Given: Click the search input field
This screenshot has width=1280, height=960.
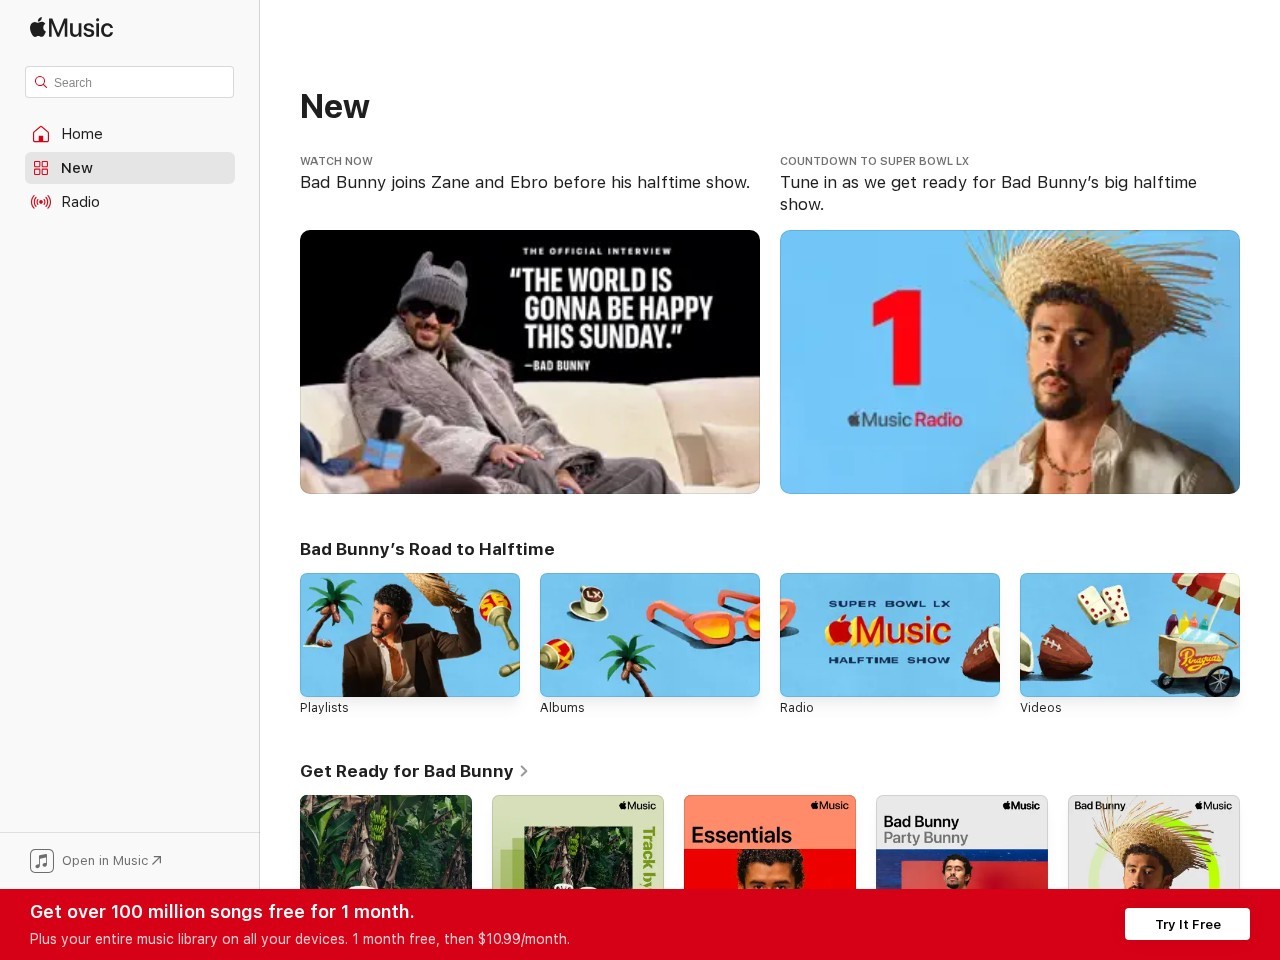Looking at the screenshot, I should coord(130,82).
